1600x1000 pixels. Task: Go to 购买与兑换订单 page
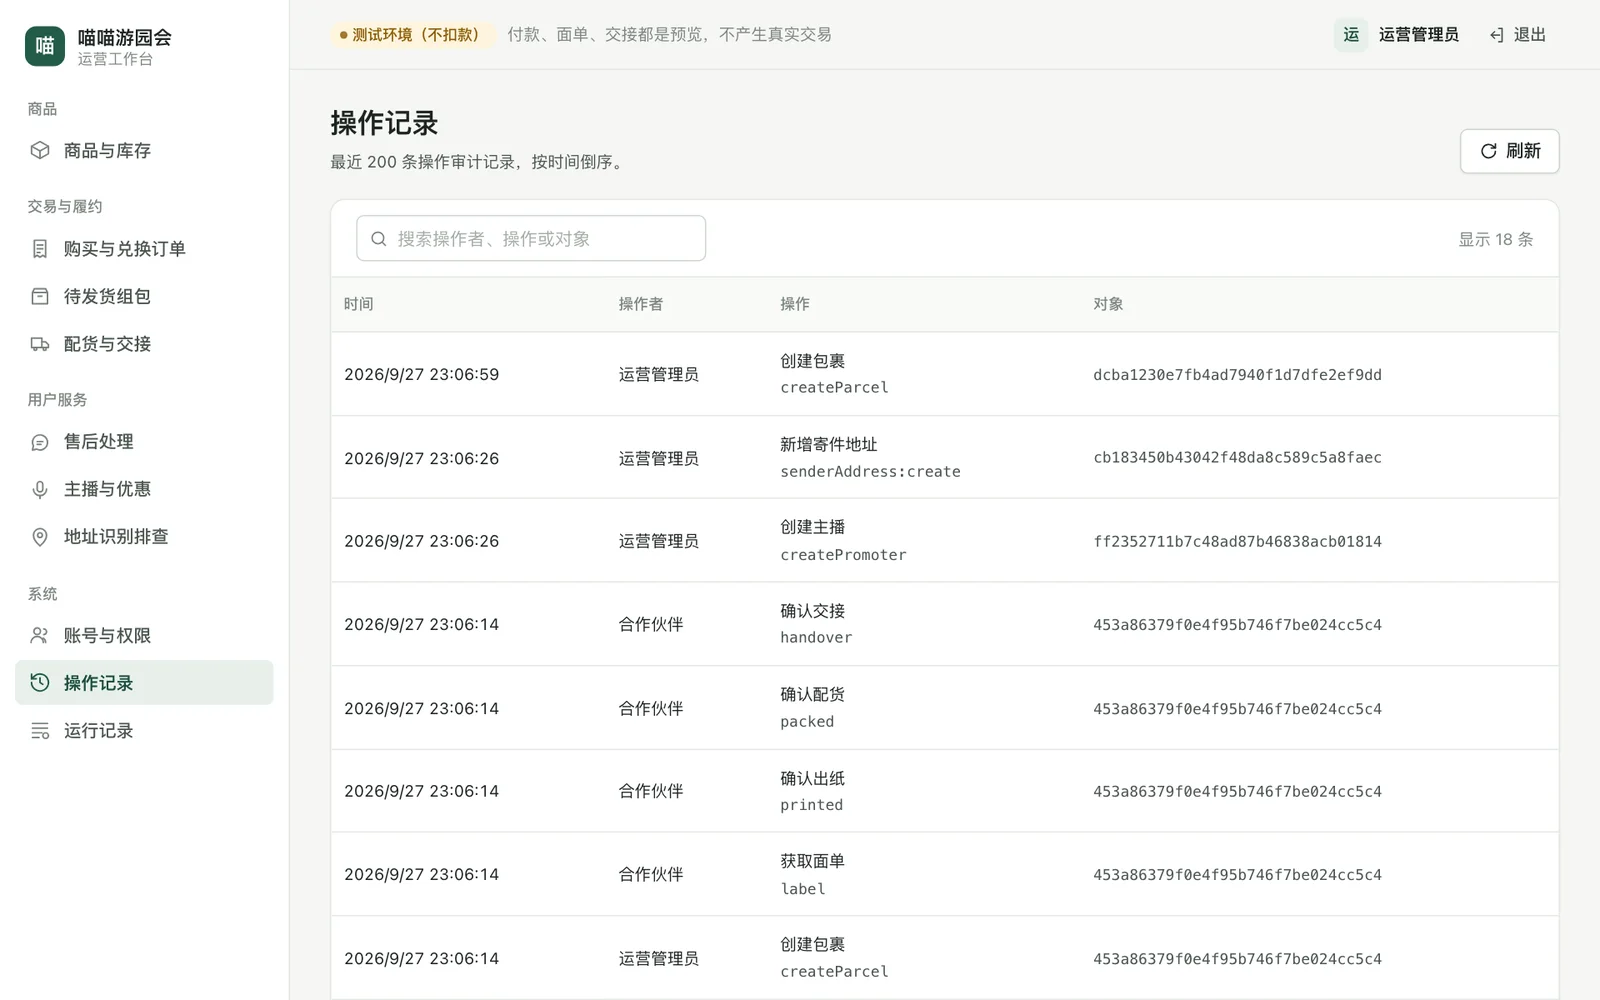pos(144,248)
